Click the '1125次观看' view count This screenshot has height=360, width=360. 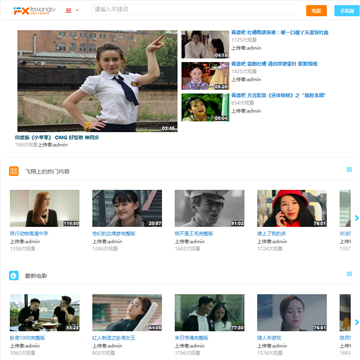[244, 40]
